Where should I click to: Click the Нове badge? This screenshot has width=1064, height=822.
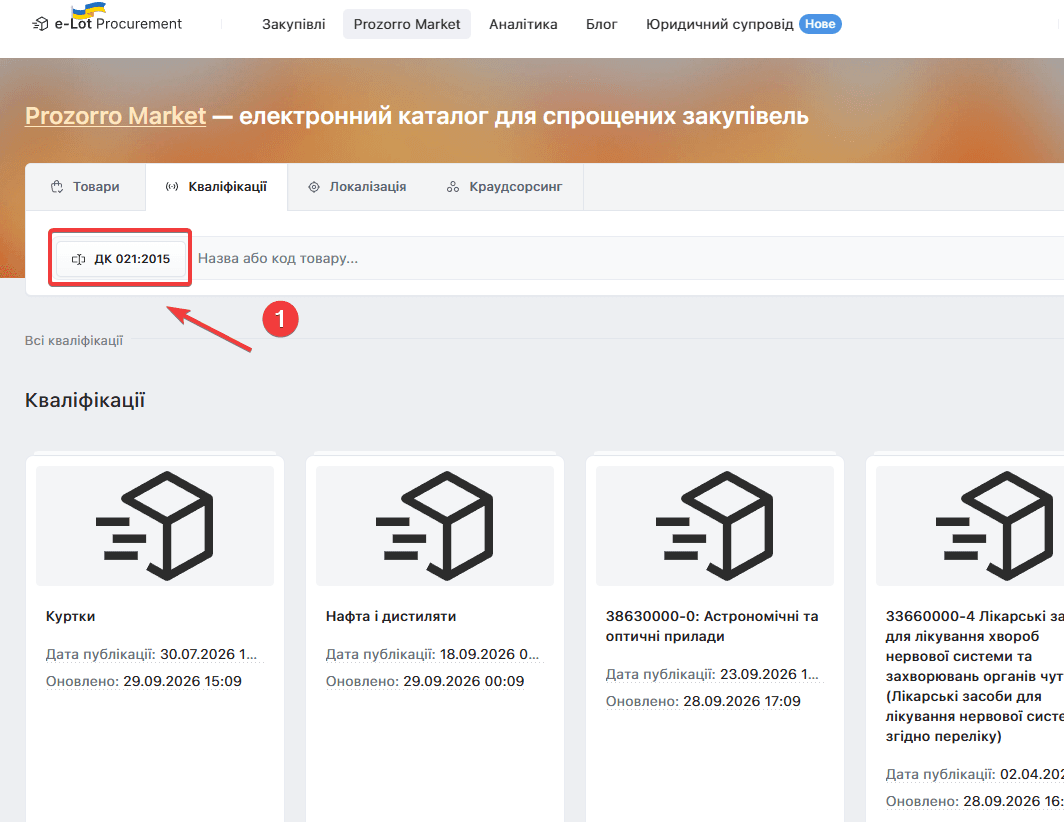pyautogui.click(x=820, y=24)
